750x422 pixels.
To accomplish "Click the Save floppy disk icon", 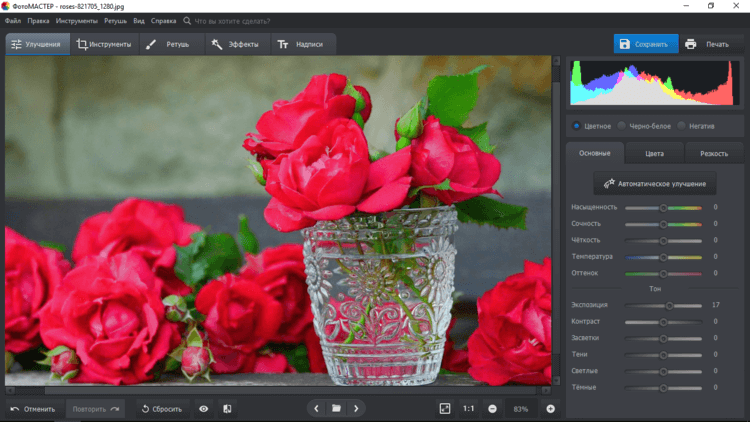I will (x=625, y=44).
